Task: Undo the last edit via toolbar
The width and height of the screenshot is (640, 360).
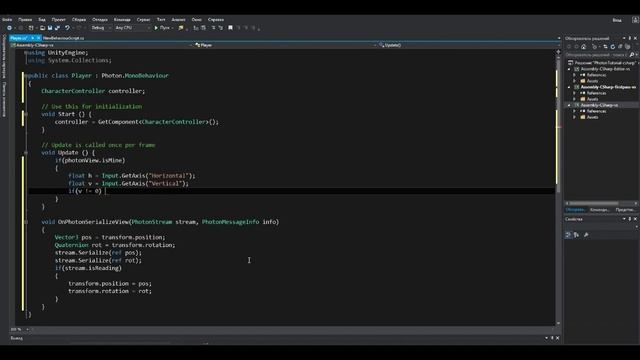Action: pos(67,28)
